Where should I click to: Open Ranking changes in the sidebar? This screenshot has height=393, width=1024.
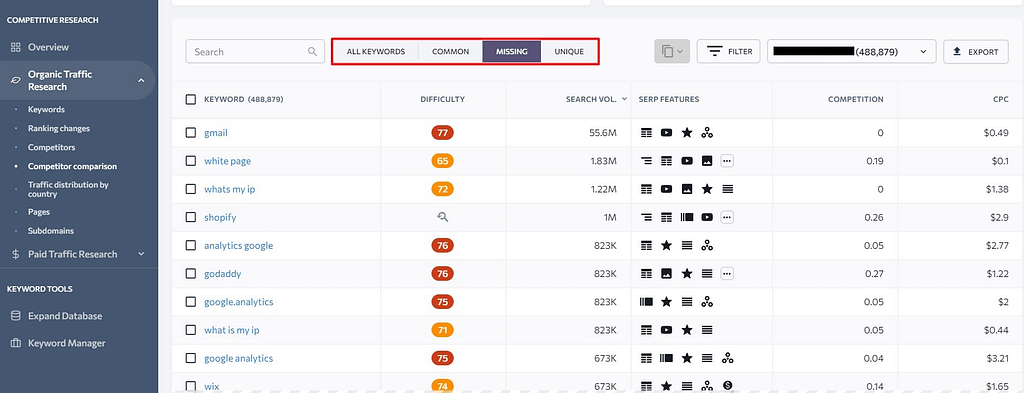(x=59, y=129)
